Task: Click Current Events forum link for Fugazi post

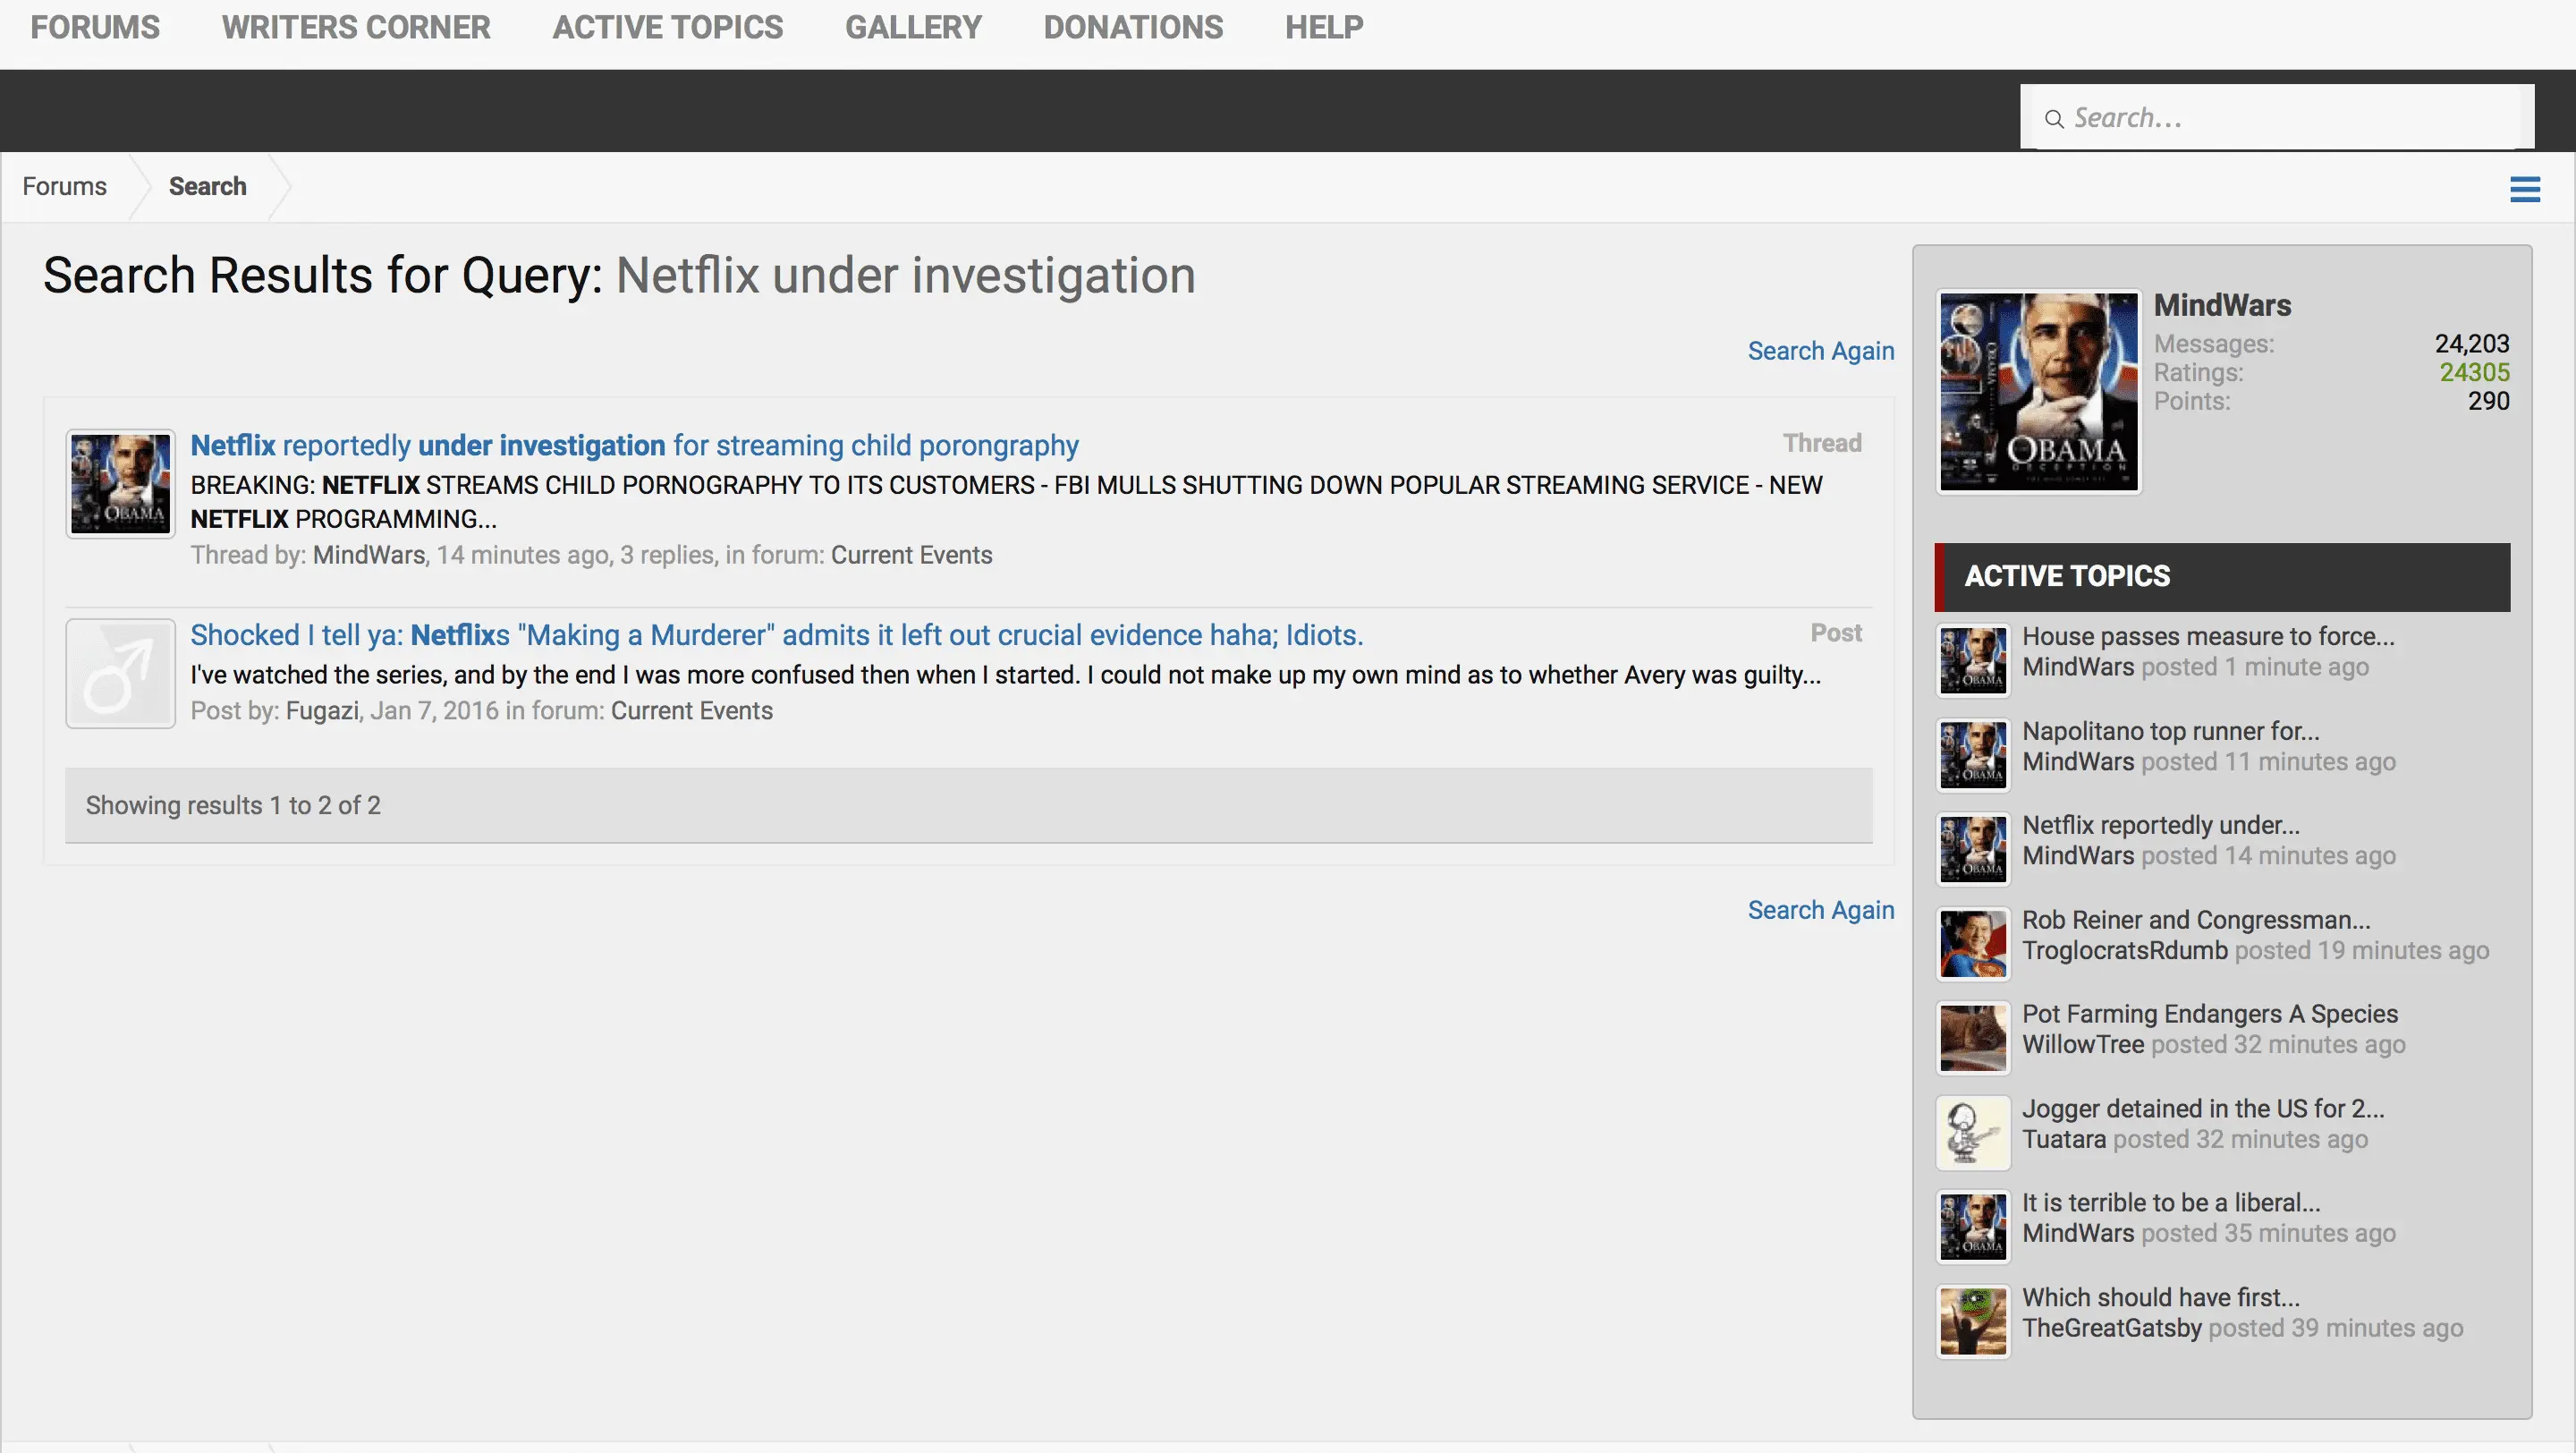Action: point(691,711)
